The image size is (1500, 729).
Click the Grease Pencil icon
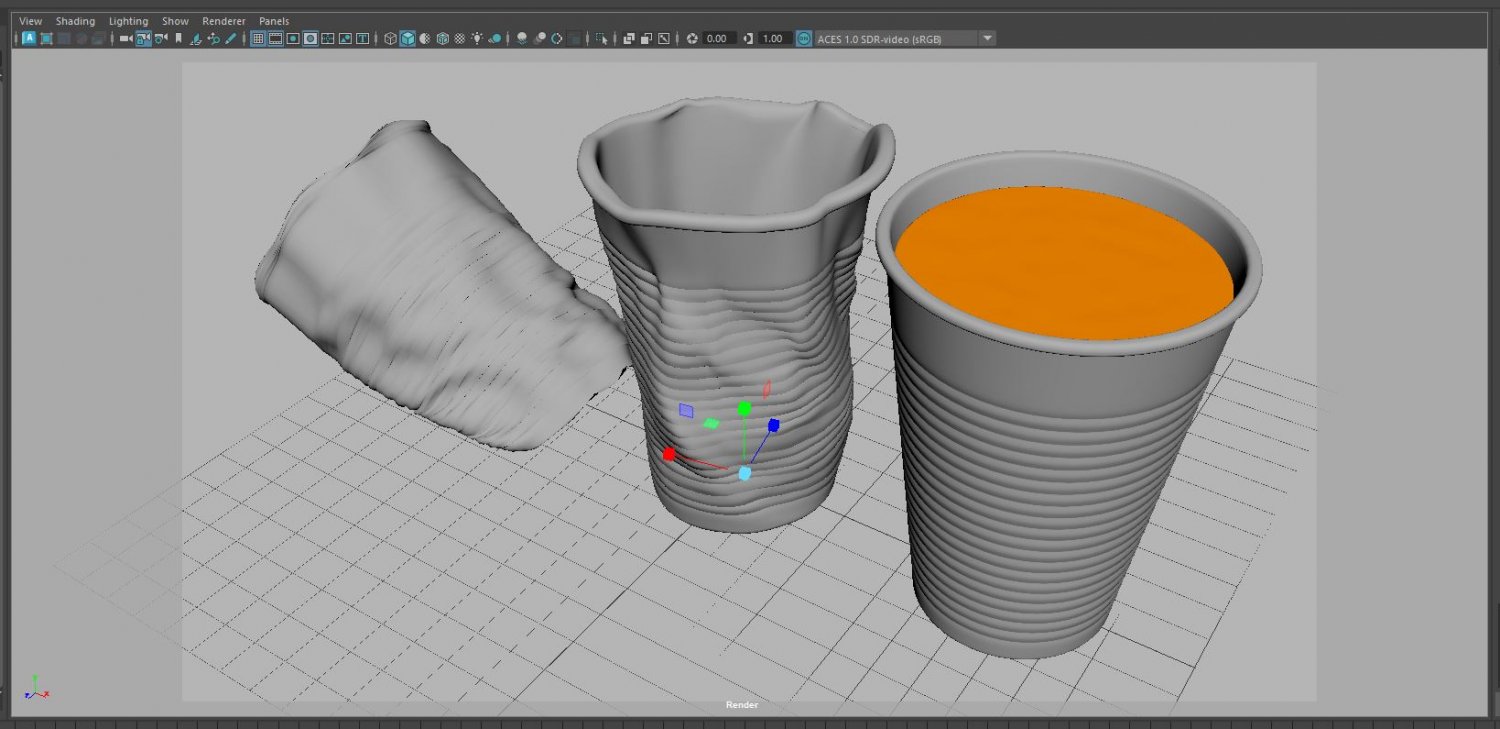231,39
